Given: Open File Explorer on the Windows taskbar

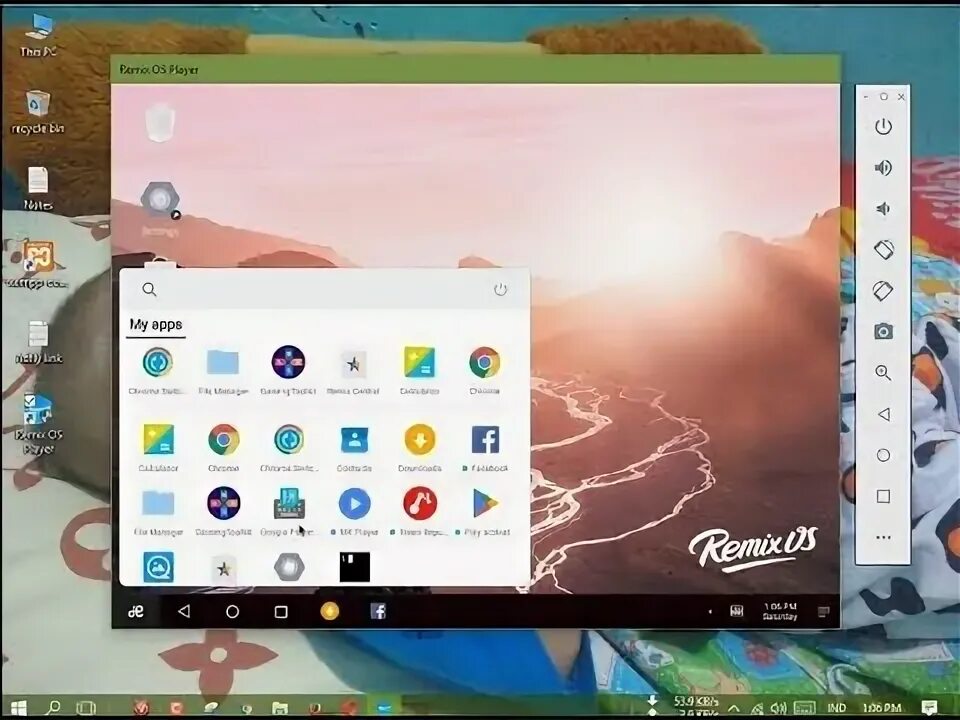Looking at the screenshot, I should [280, 708].
